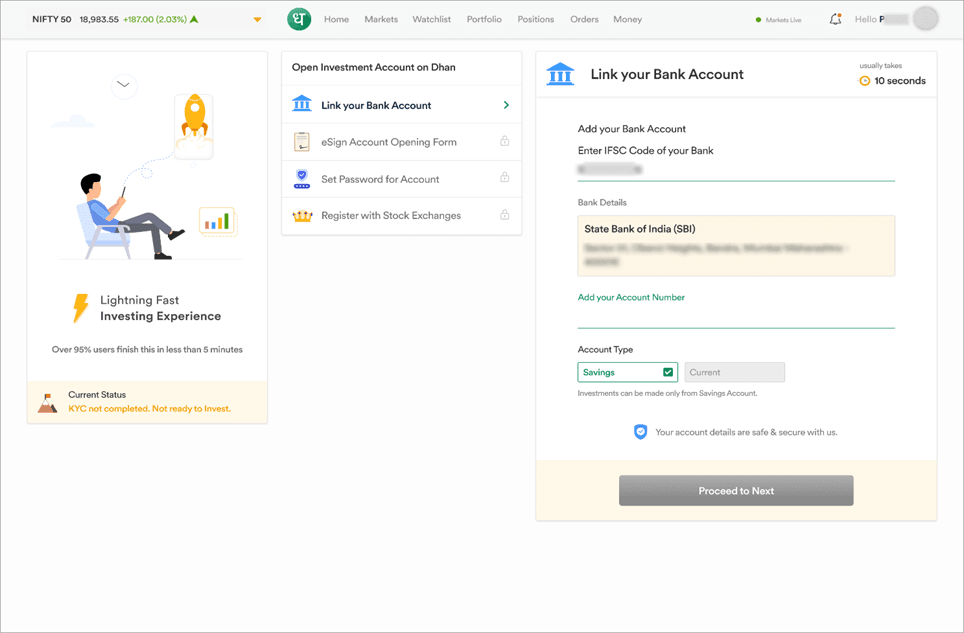Open the notifications bell
The image size is (964, 633).
835,19
